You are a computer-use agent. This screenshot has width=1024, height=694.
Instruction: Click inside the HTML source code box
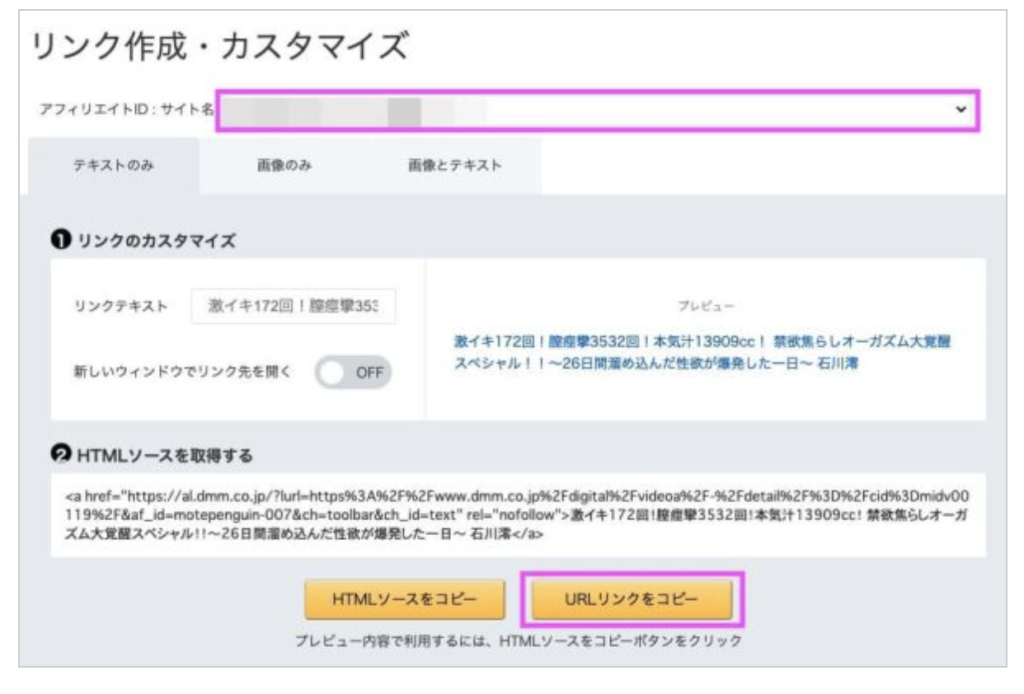coord(517,514)
